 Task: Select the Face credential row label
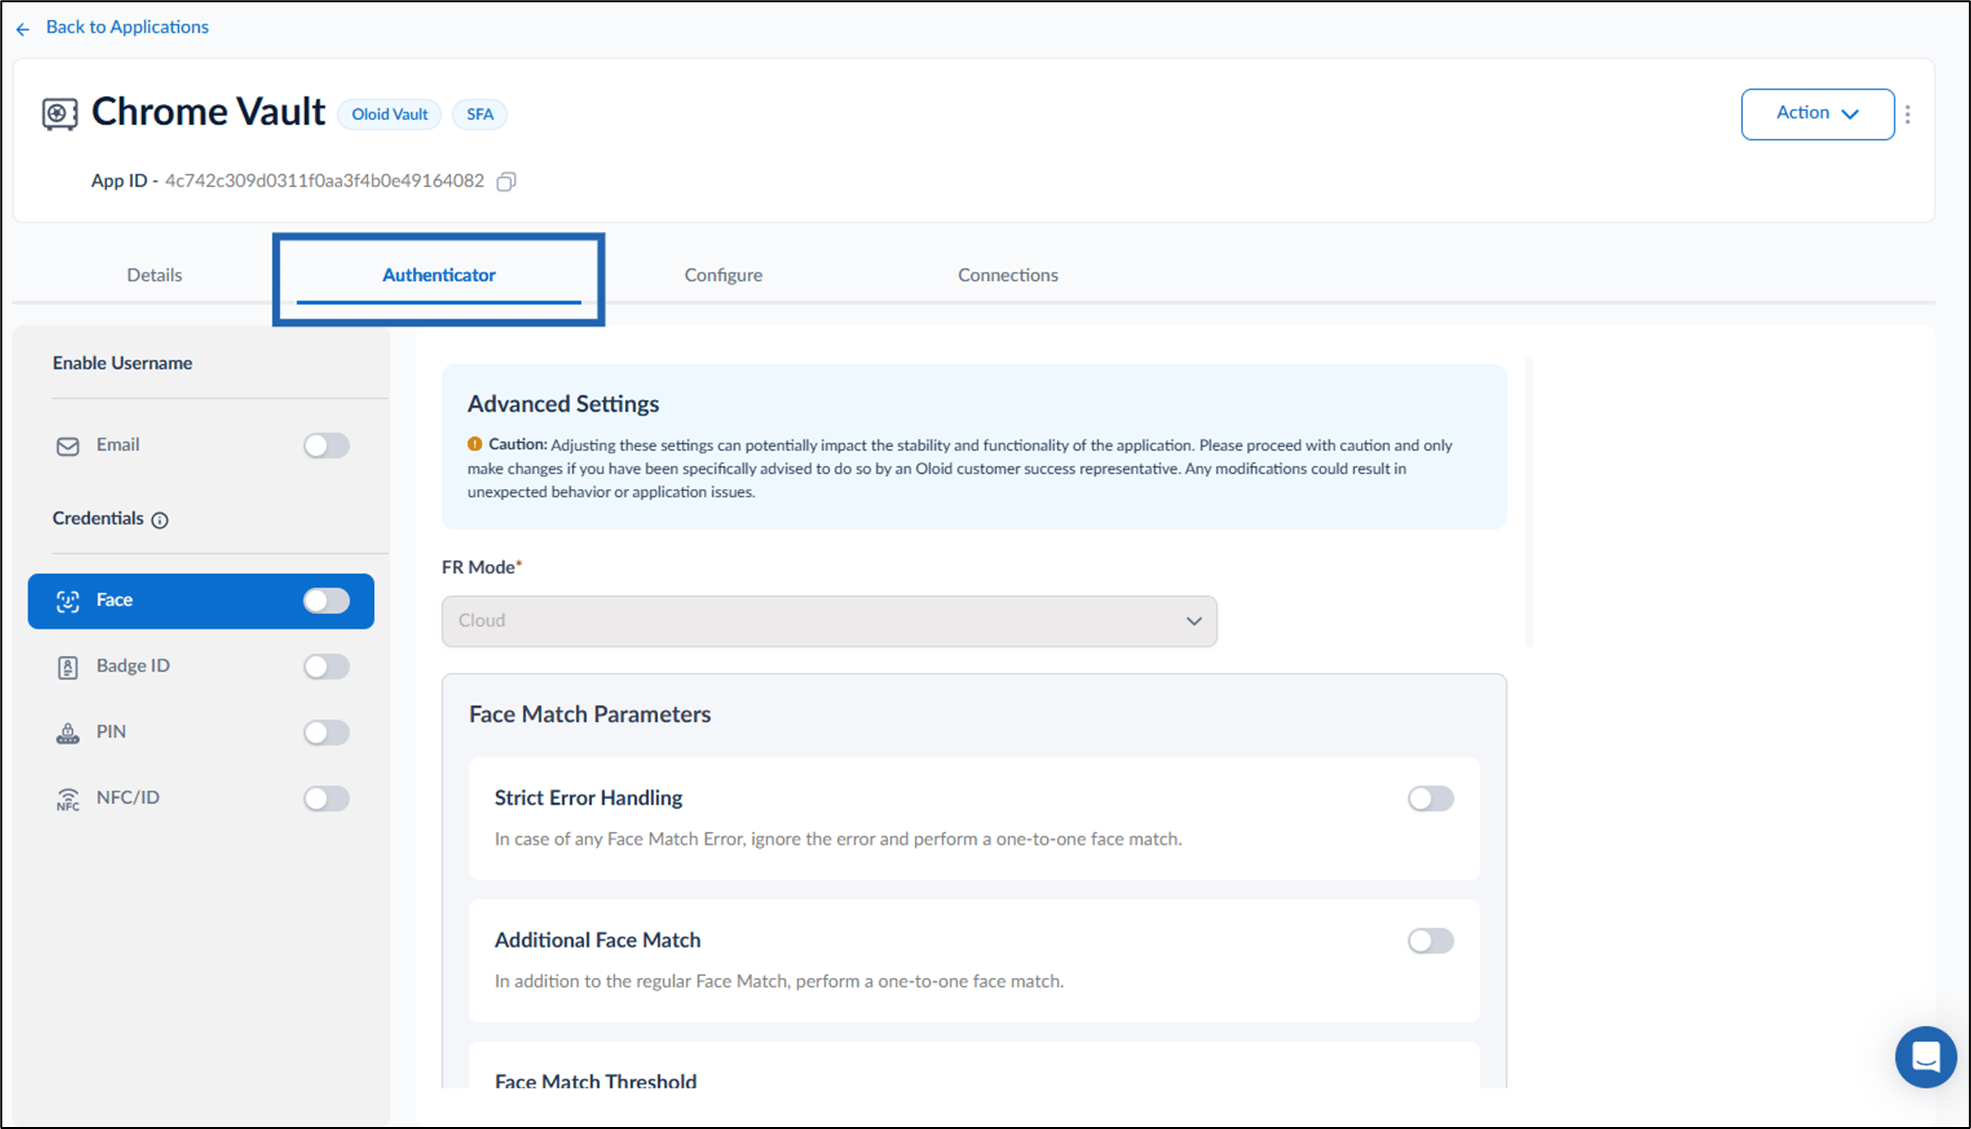pyautogui.click(x=114, y=600)
